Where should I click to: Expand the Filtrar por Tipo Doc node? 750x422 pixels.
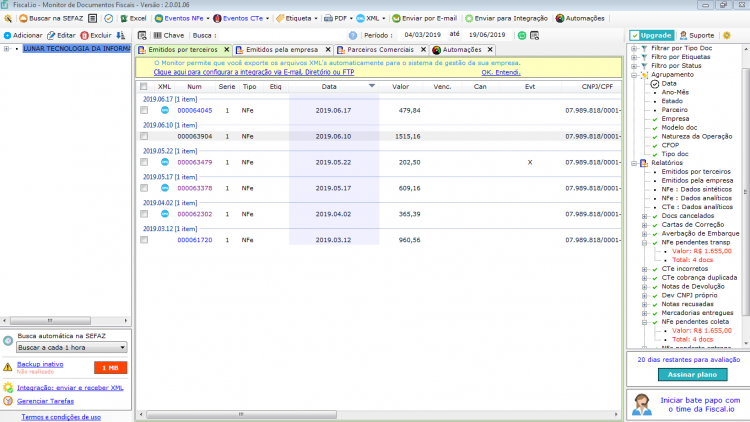(x=634, y=48)
